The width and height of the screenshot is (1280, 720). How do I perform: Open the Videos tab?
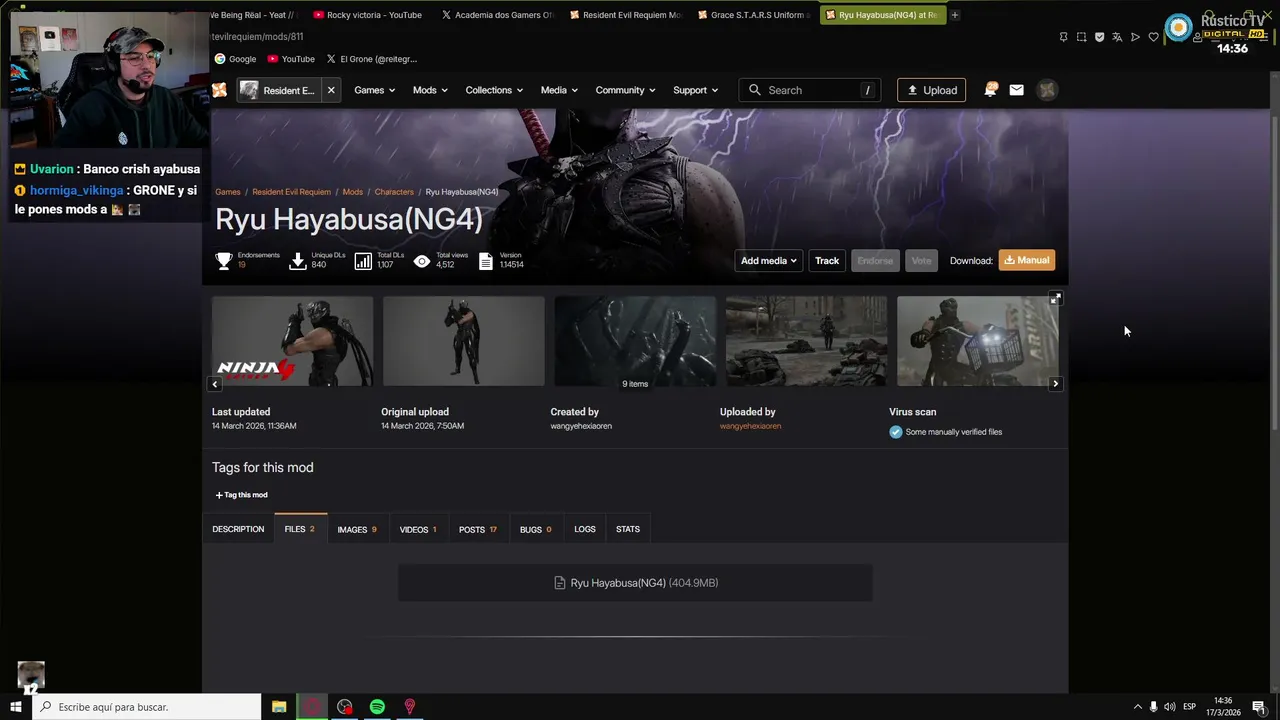(x=418, y=529)
